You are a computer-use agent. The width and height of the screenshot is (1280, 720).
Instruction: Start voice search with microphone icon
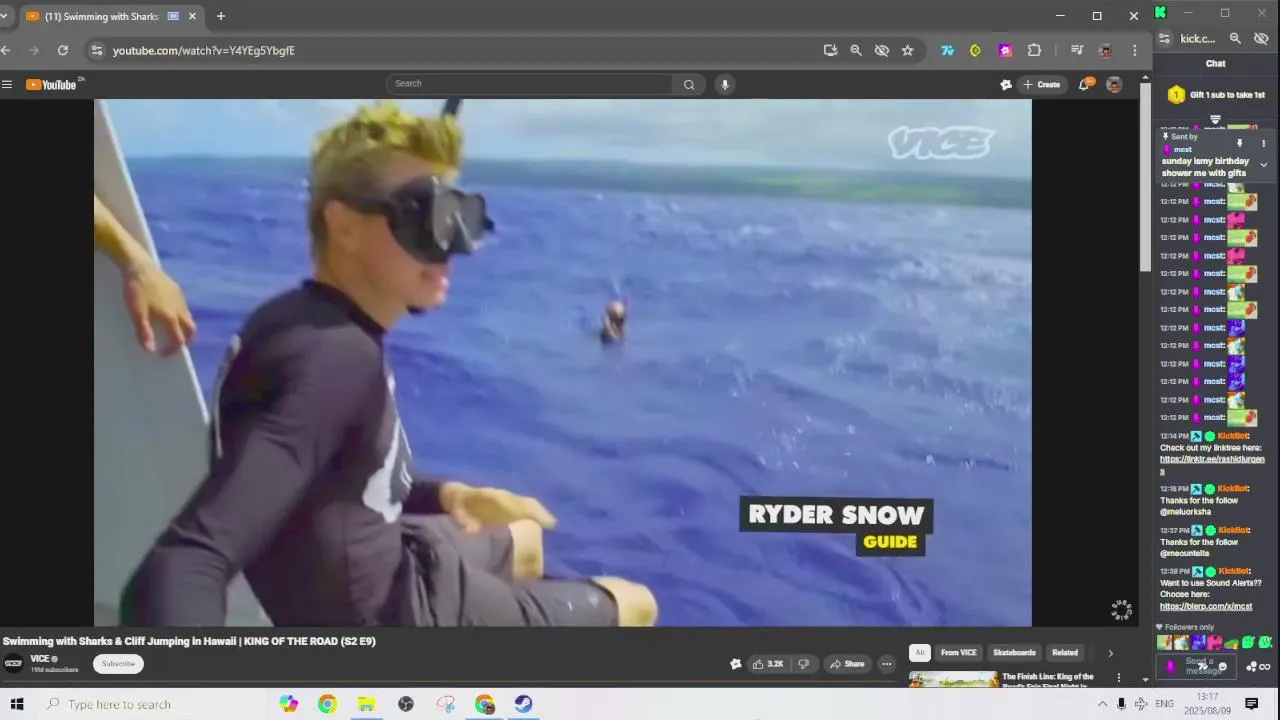pyautogui.click(x=725, y=85)
